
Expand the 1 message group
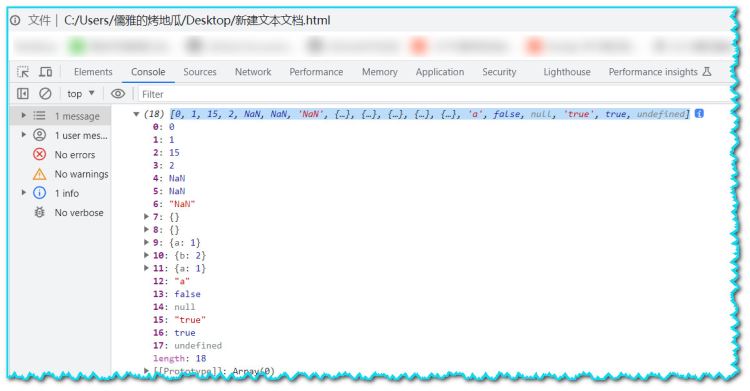coord(23,115)
